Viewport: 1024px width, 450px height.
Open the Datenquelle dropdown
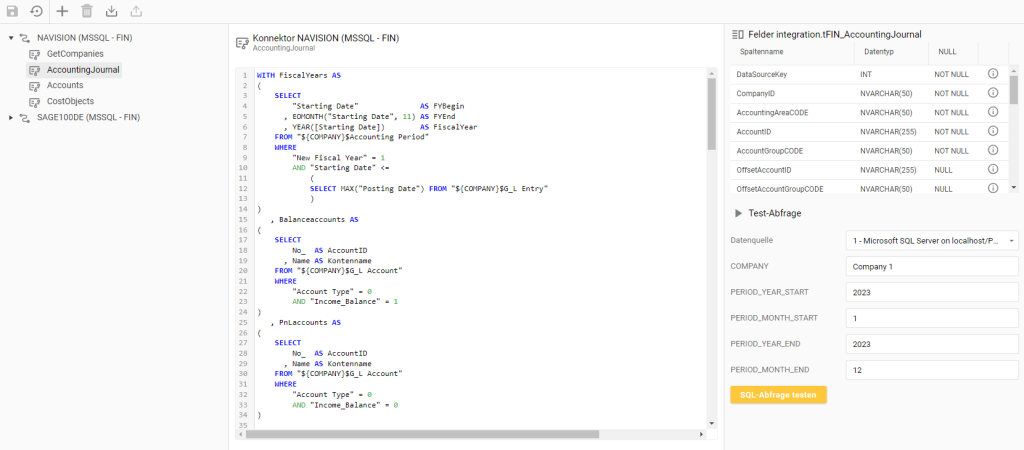(931, 241)
